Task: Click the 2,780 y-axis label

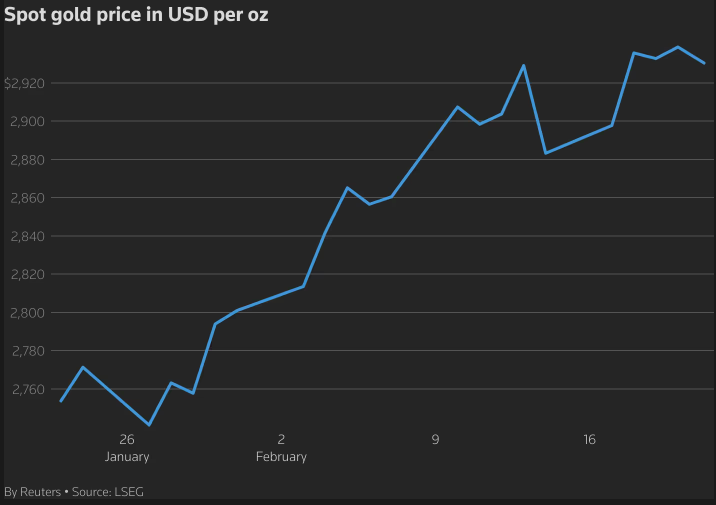Action: coord(26,351)
